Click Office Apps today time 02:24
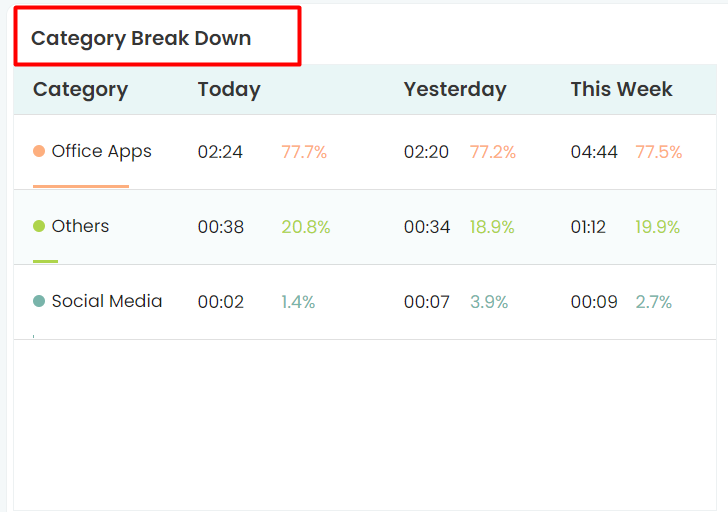Screen dimensions: 728x512 [220, 152]
